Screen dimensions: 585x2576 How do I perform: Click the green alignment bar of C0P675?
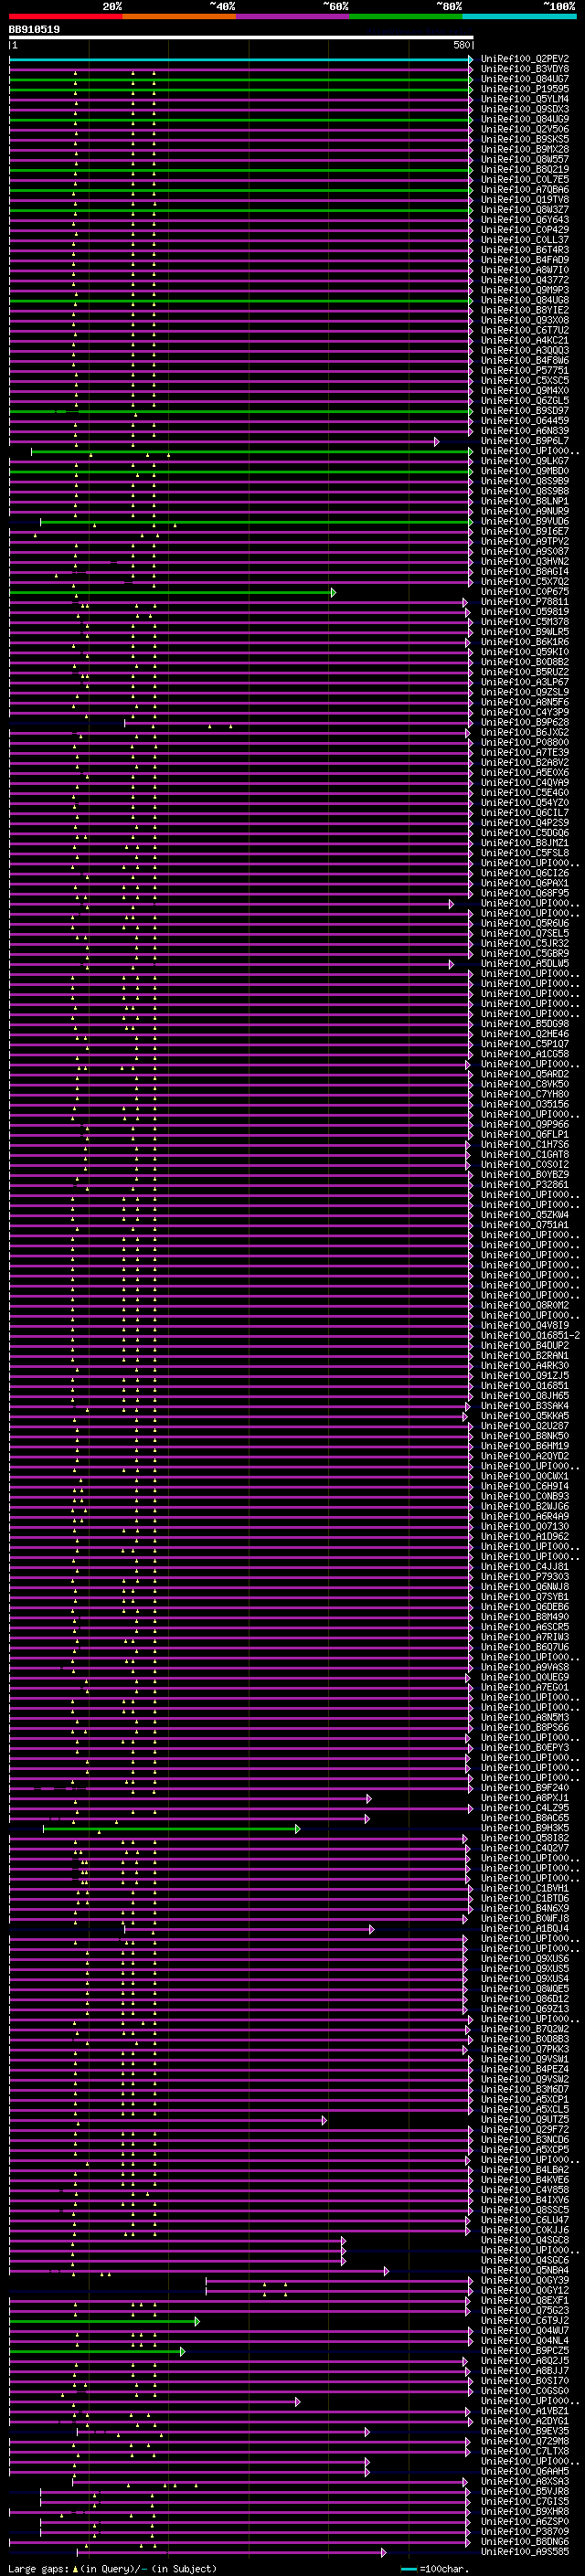coord(172,592)
